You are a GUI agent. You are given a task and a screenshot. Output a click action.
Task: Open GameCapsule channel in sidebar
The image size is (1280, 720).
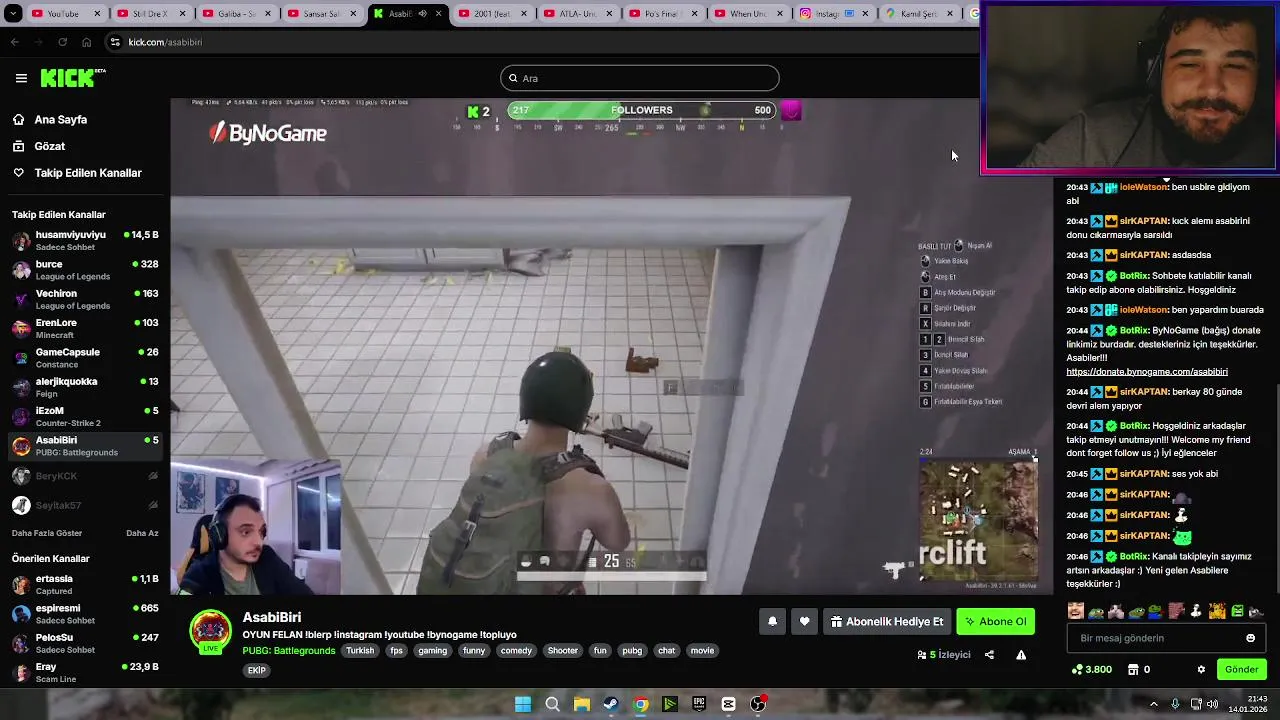(85, 358)
